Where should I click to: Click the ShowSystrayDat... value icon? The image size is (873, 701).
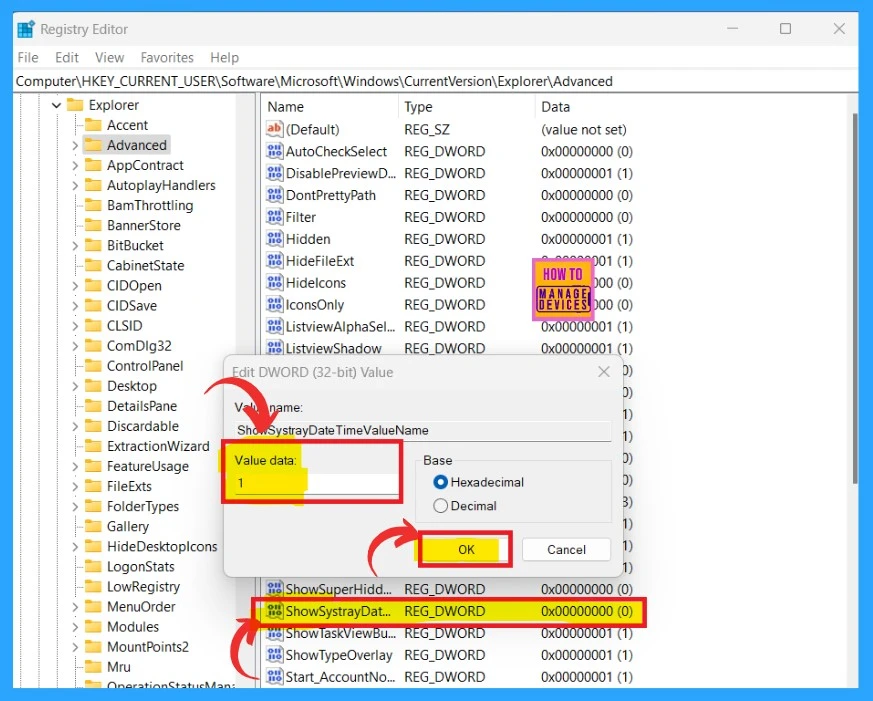(274, 611)
